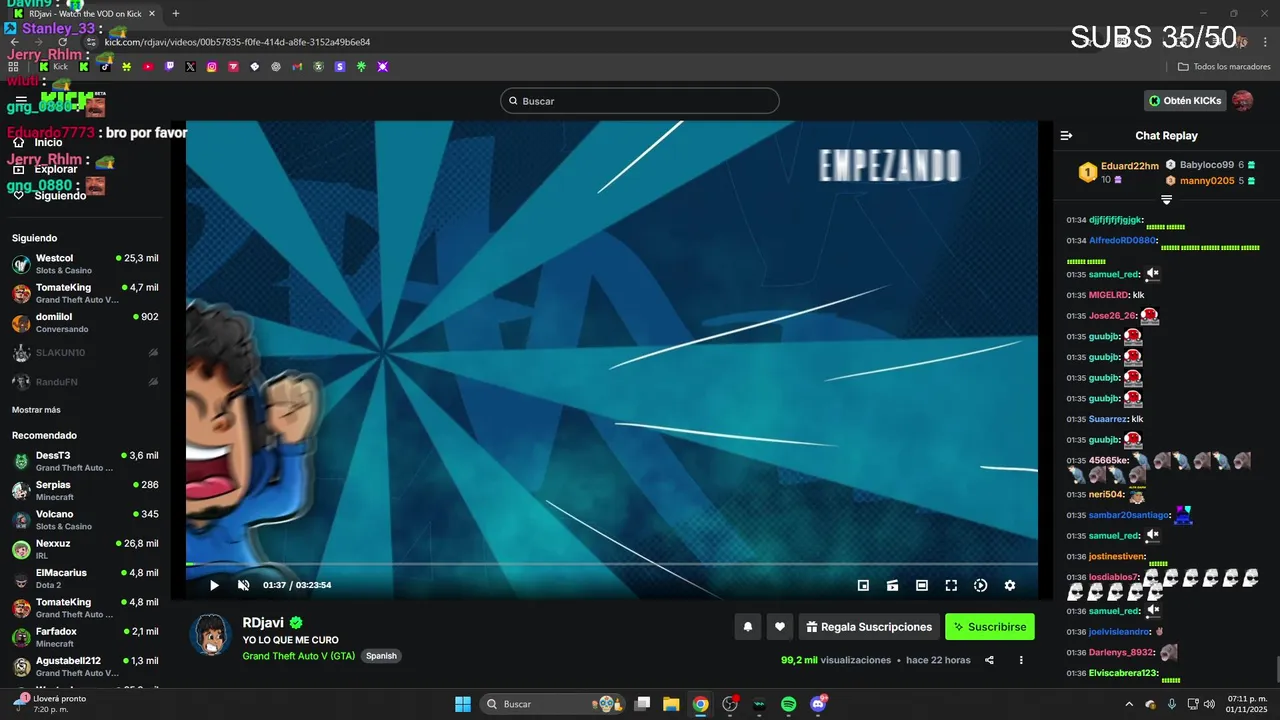Image resolution: width=1280 pixels, height=720 pixels.
Task: Open Agustabell212 recommended channel
Action: (x=85, y=667)
